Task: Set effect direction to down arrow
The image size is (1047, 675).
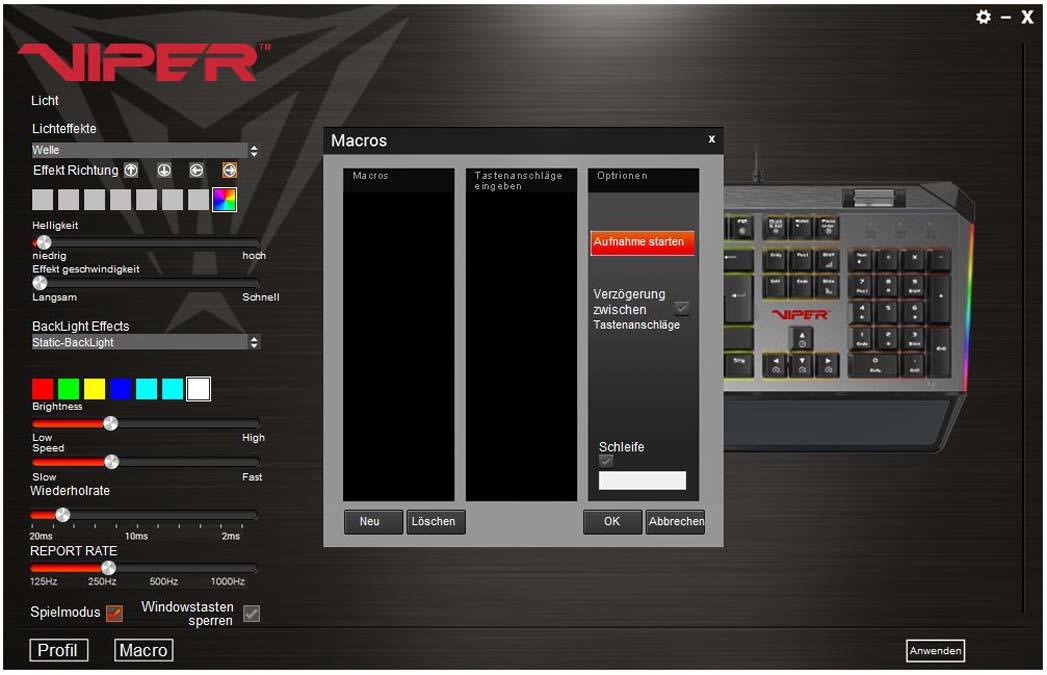Action: (x=164, y=170)
